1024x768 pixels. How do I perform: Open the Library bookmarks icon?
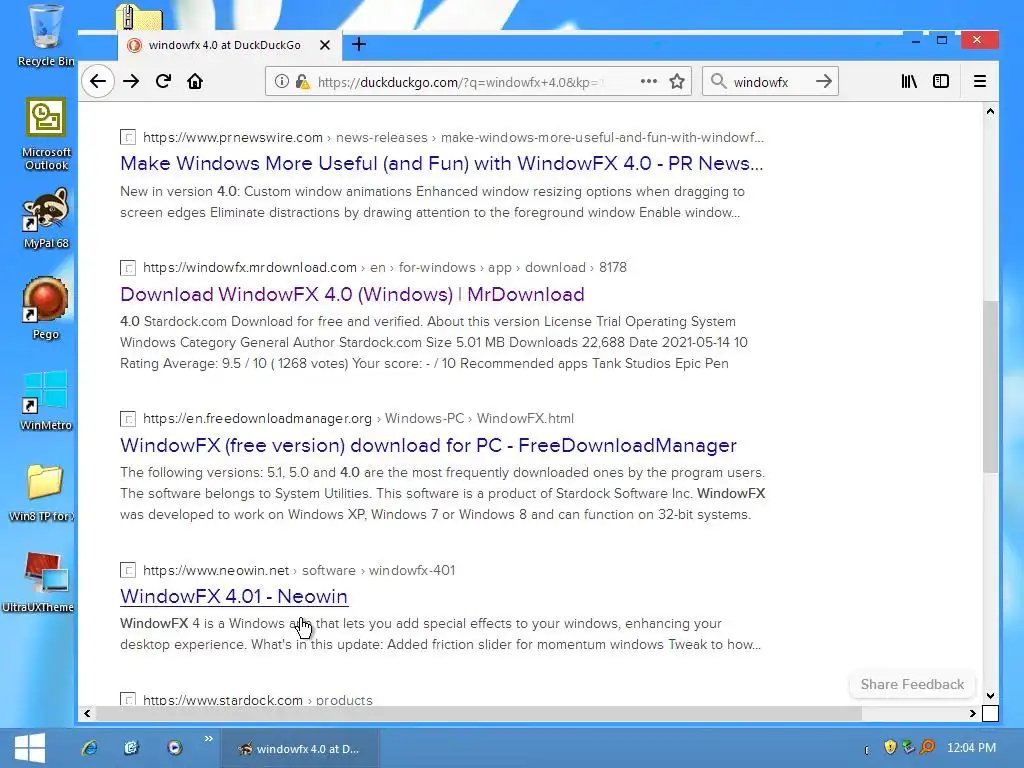coord(909,82)
